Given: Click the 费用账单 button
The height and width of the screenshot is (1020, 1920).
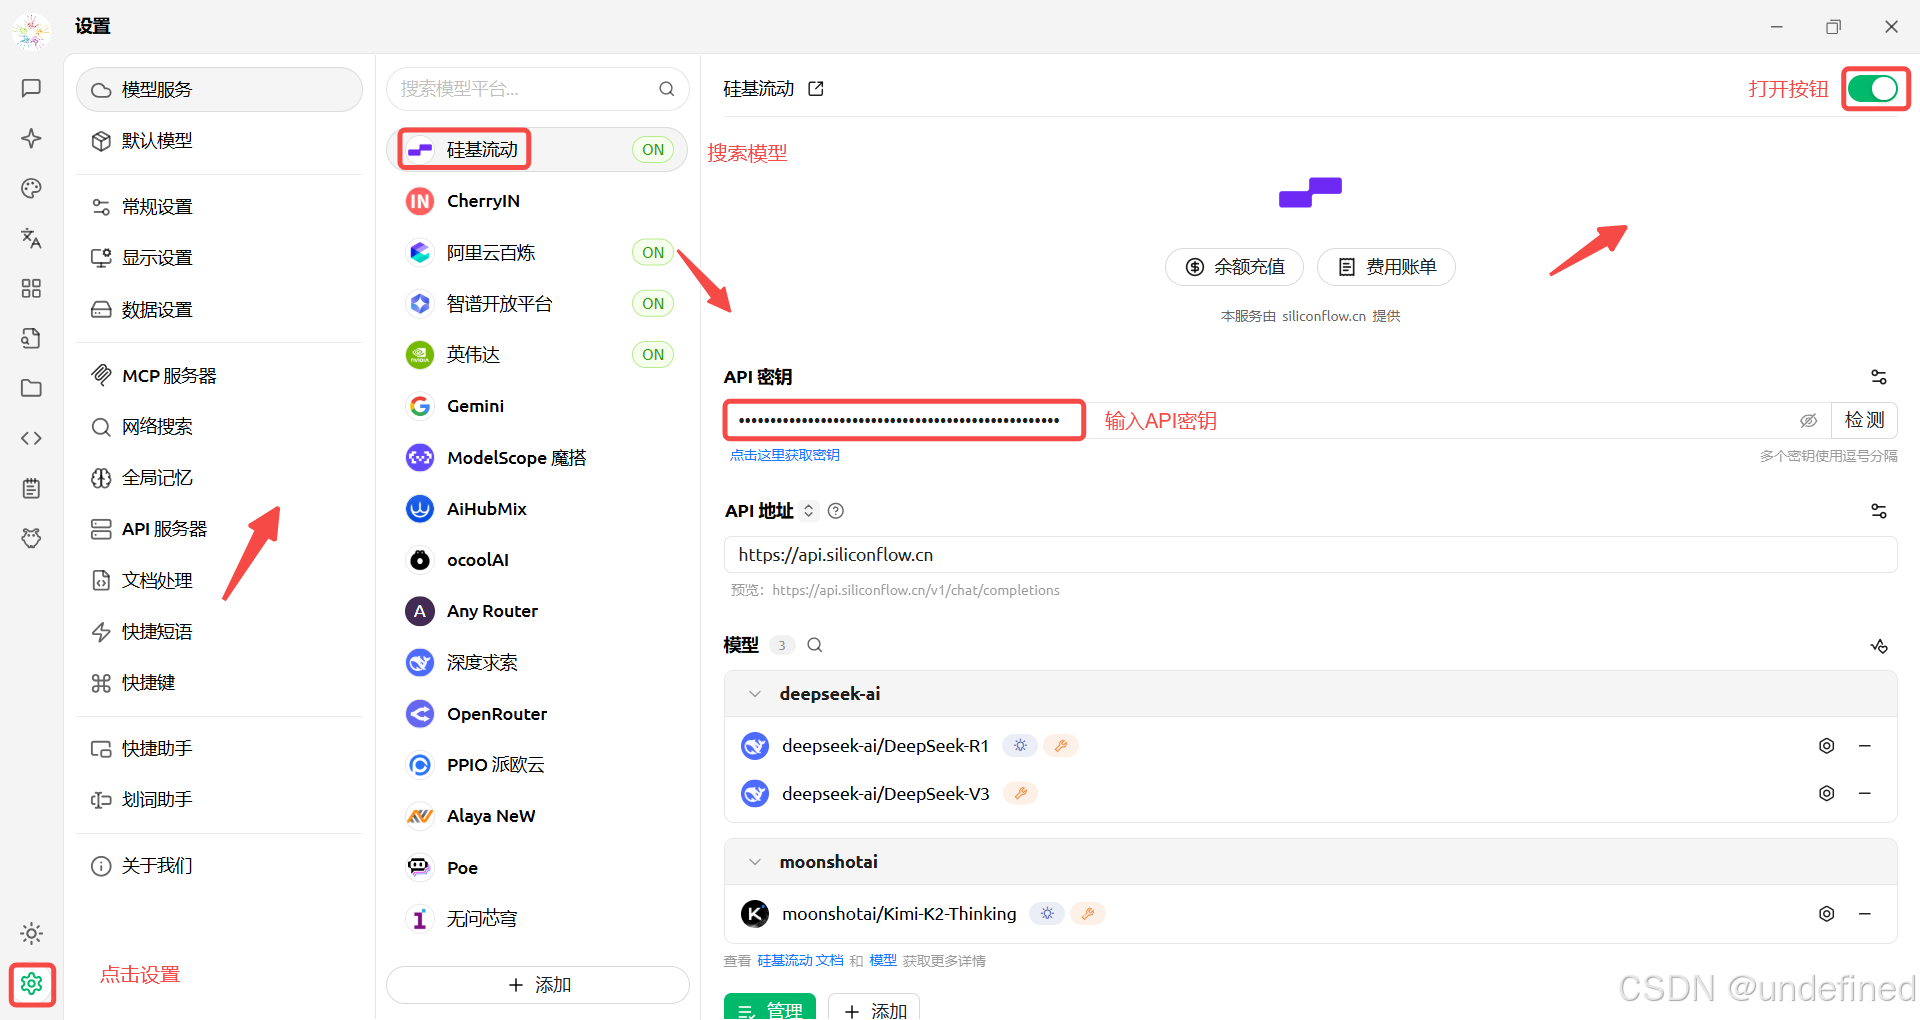Looking at the screenshot, I should tap(1386, 267).
